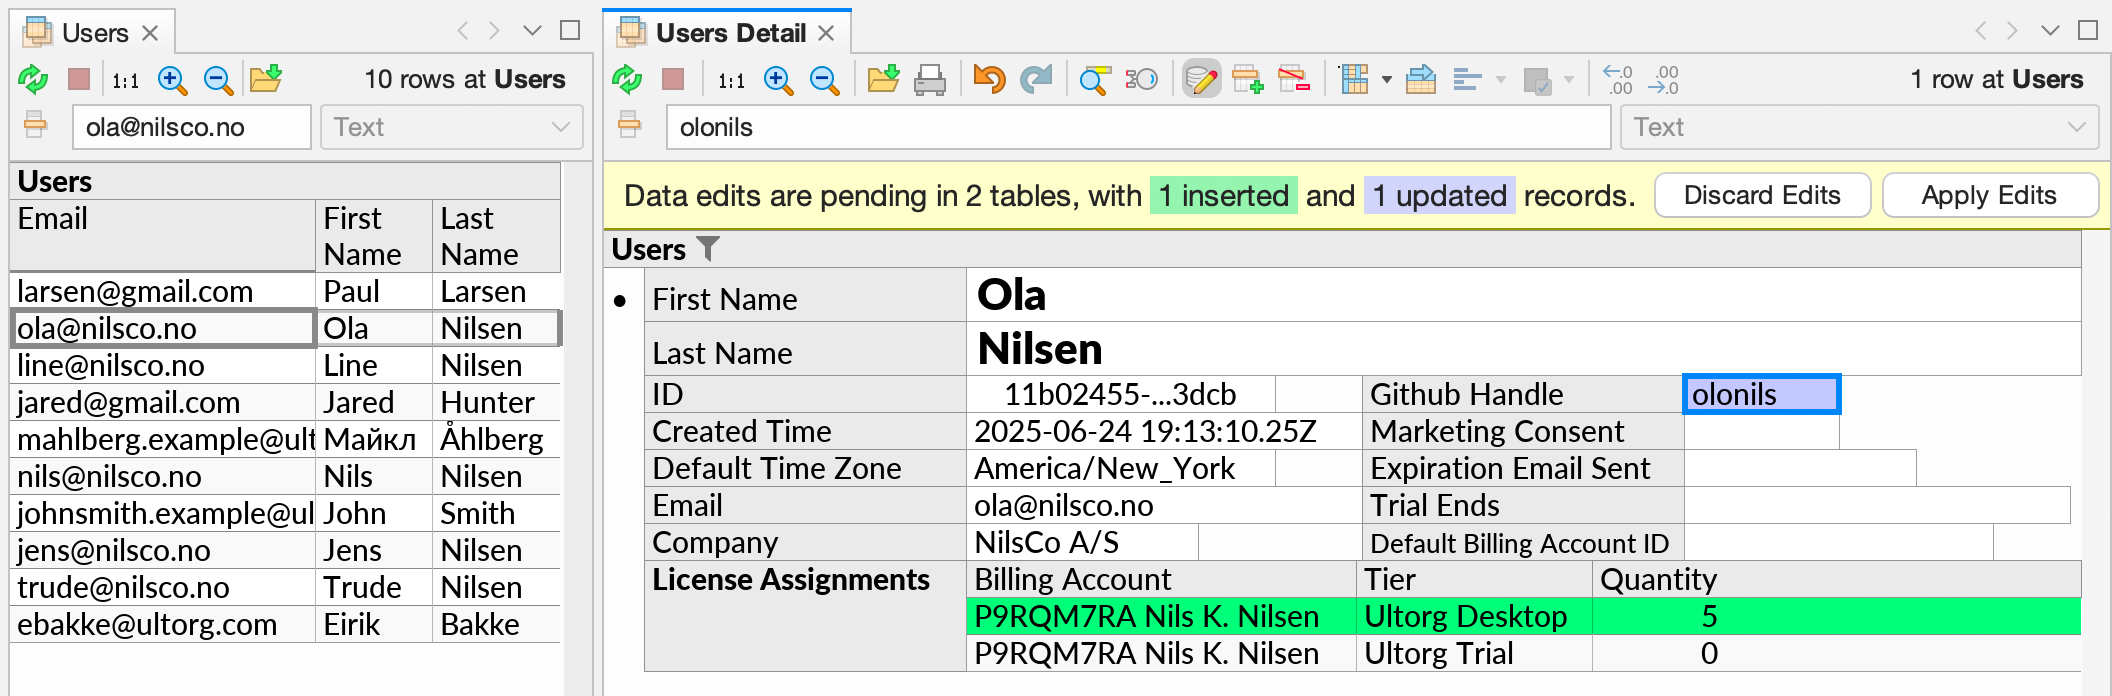Click the table layout grid icon
This screenshot has width=2112, height=696.
coord(1354,79)
